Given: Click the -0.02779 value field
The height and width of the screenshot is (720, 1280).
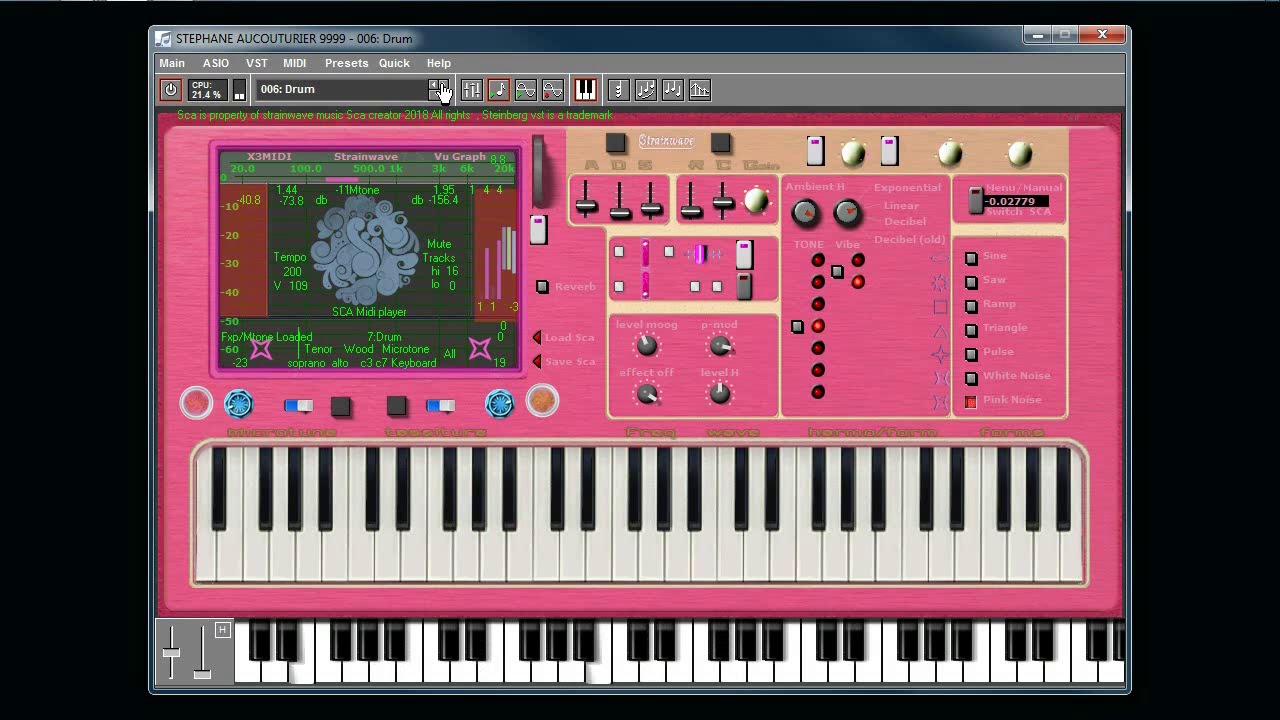Looking at the screenshot, I should [x=1017, y=201].
